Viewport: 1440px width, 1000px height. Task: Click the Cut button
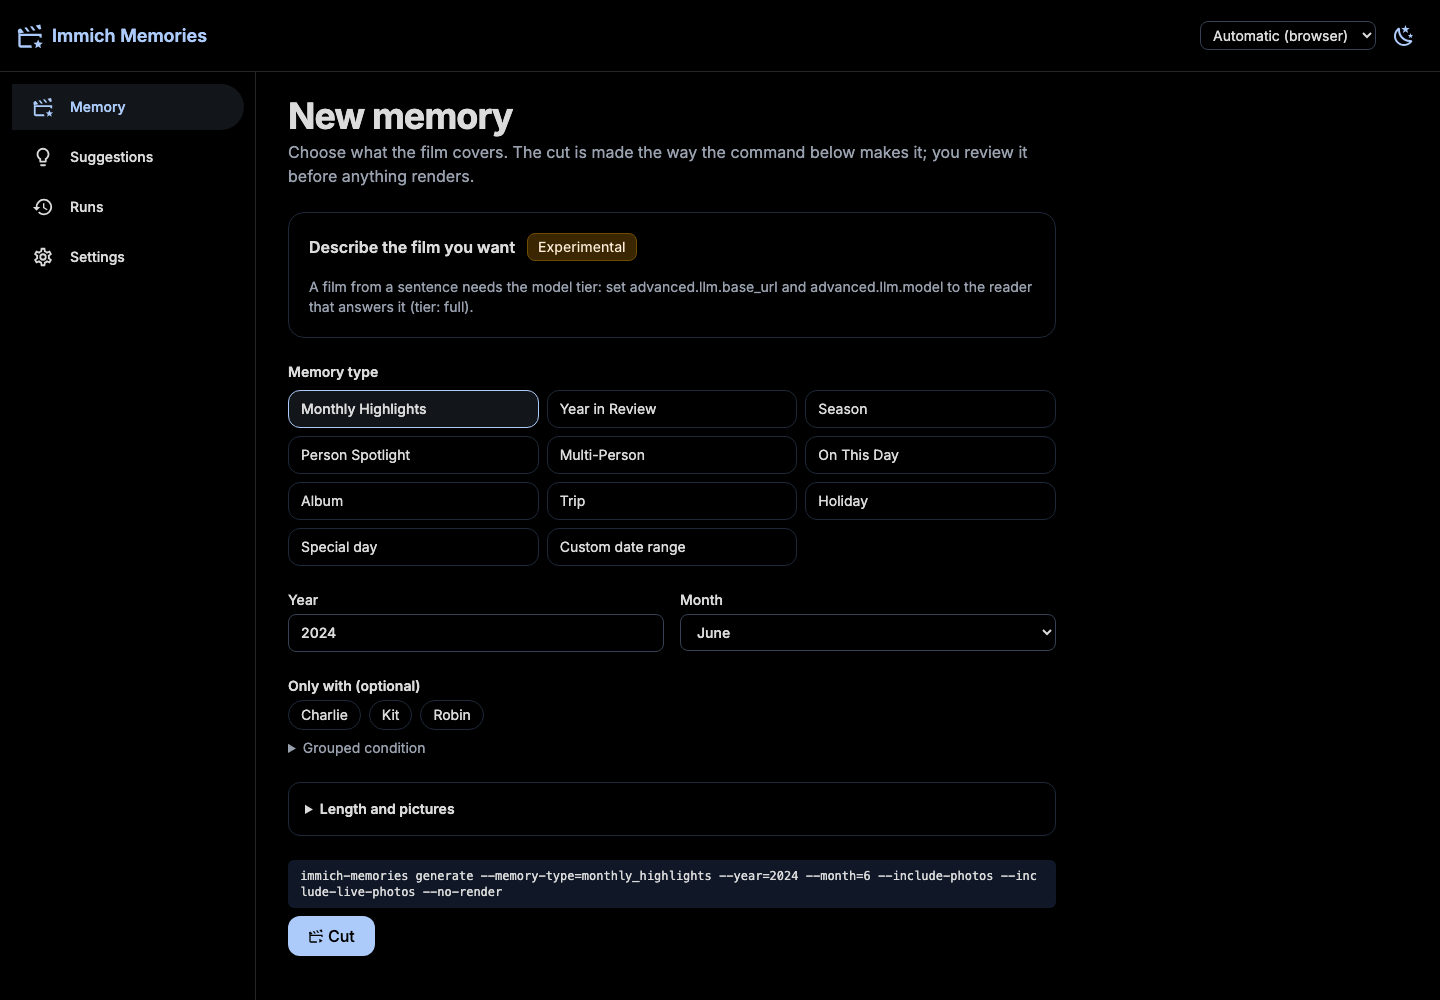[331, 936]
